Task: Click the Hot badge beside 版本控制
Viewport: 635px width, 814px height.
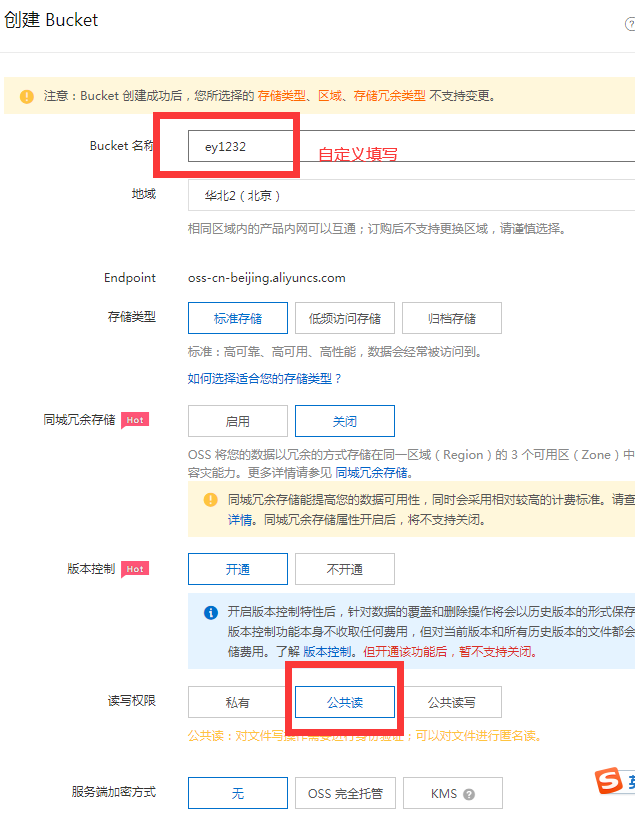Action: [135, 569]
